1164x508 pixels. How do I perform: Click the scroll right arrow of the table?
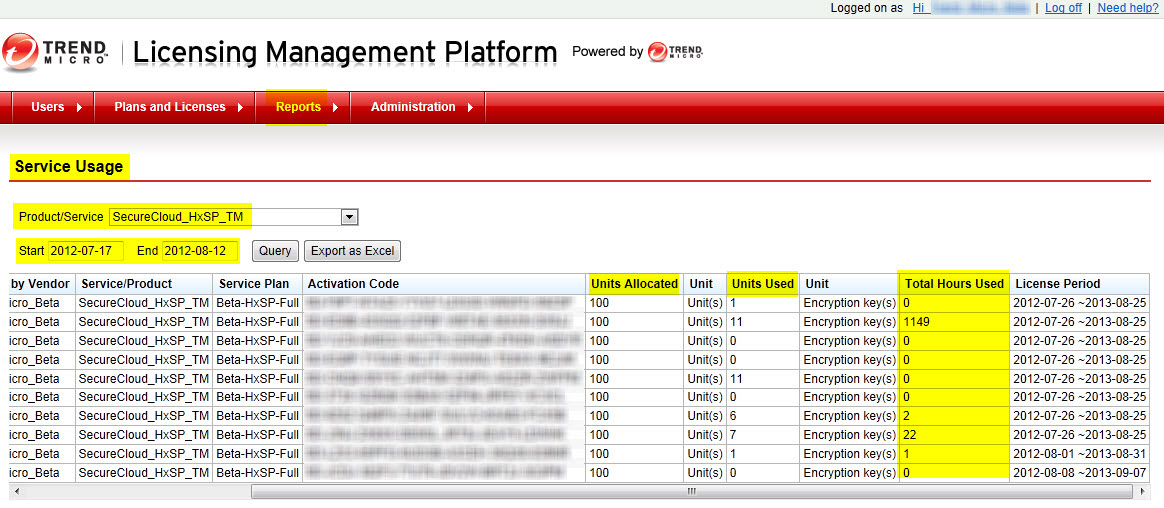(x=1142, y=492)
